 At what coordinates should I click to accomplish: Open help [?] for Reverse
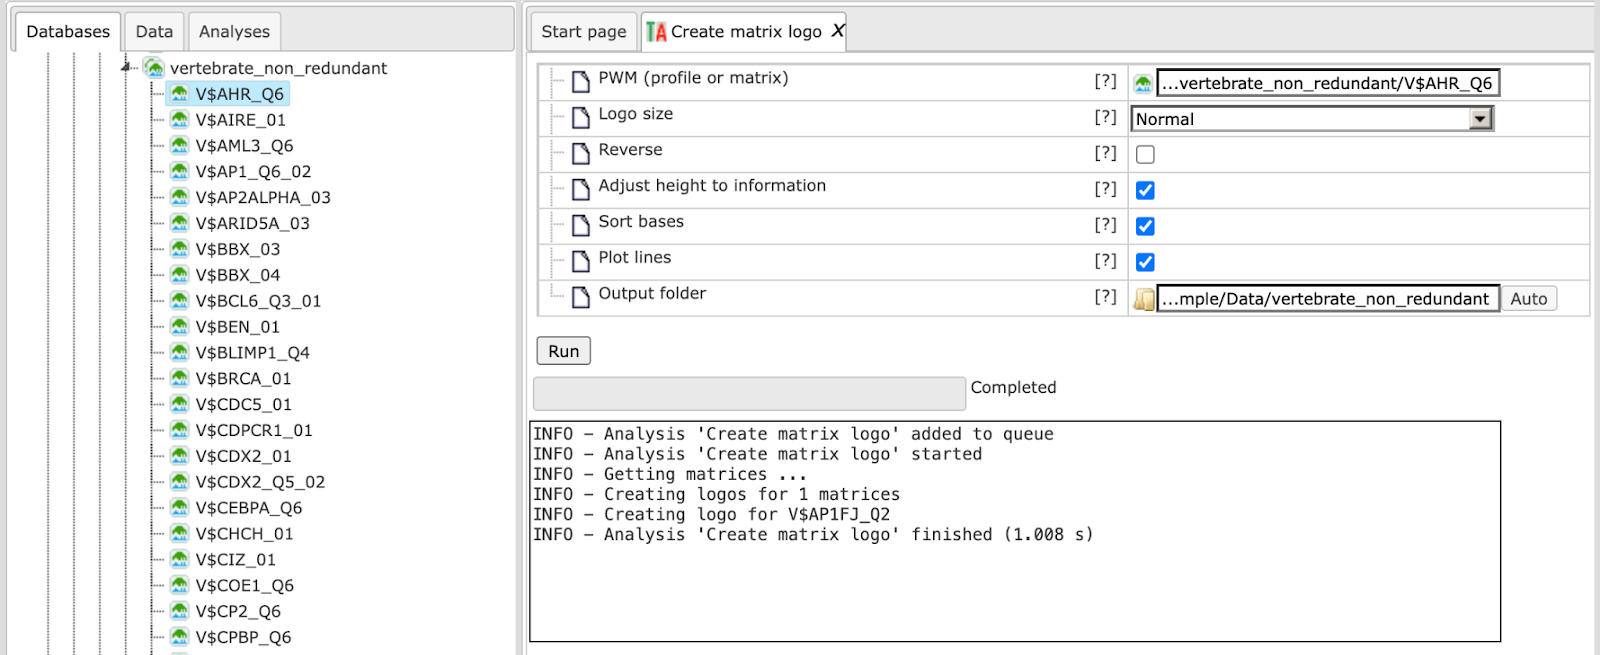[x=1105, y=153]
